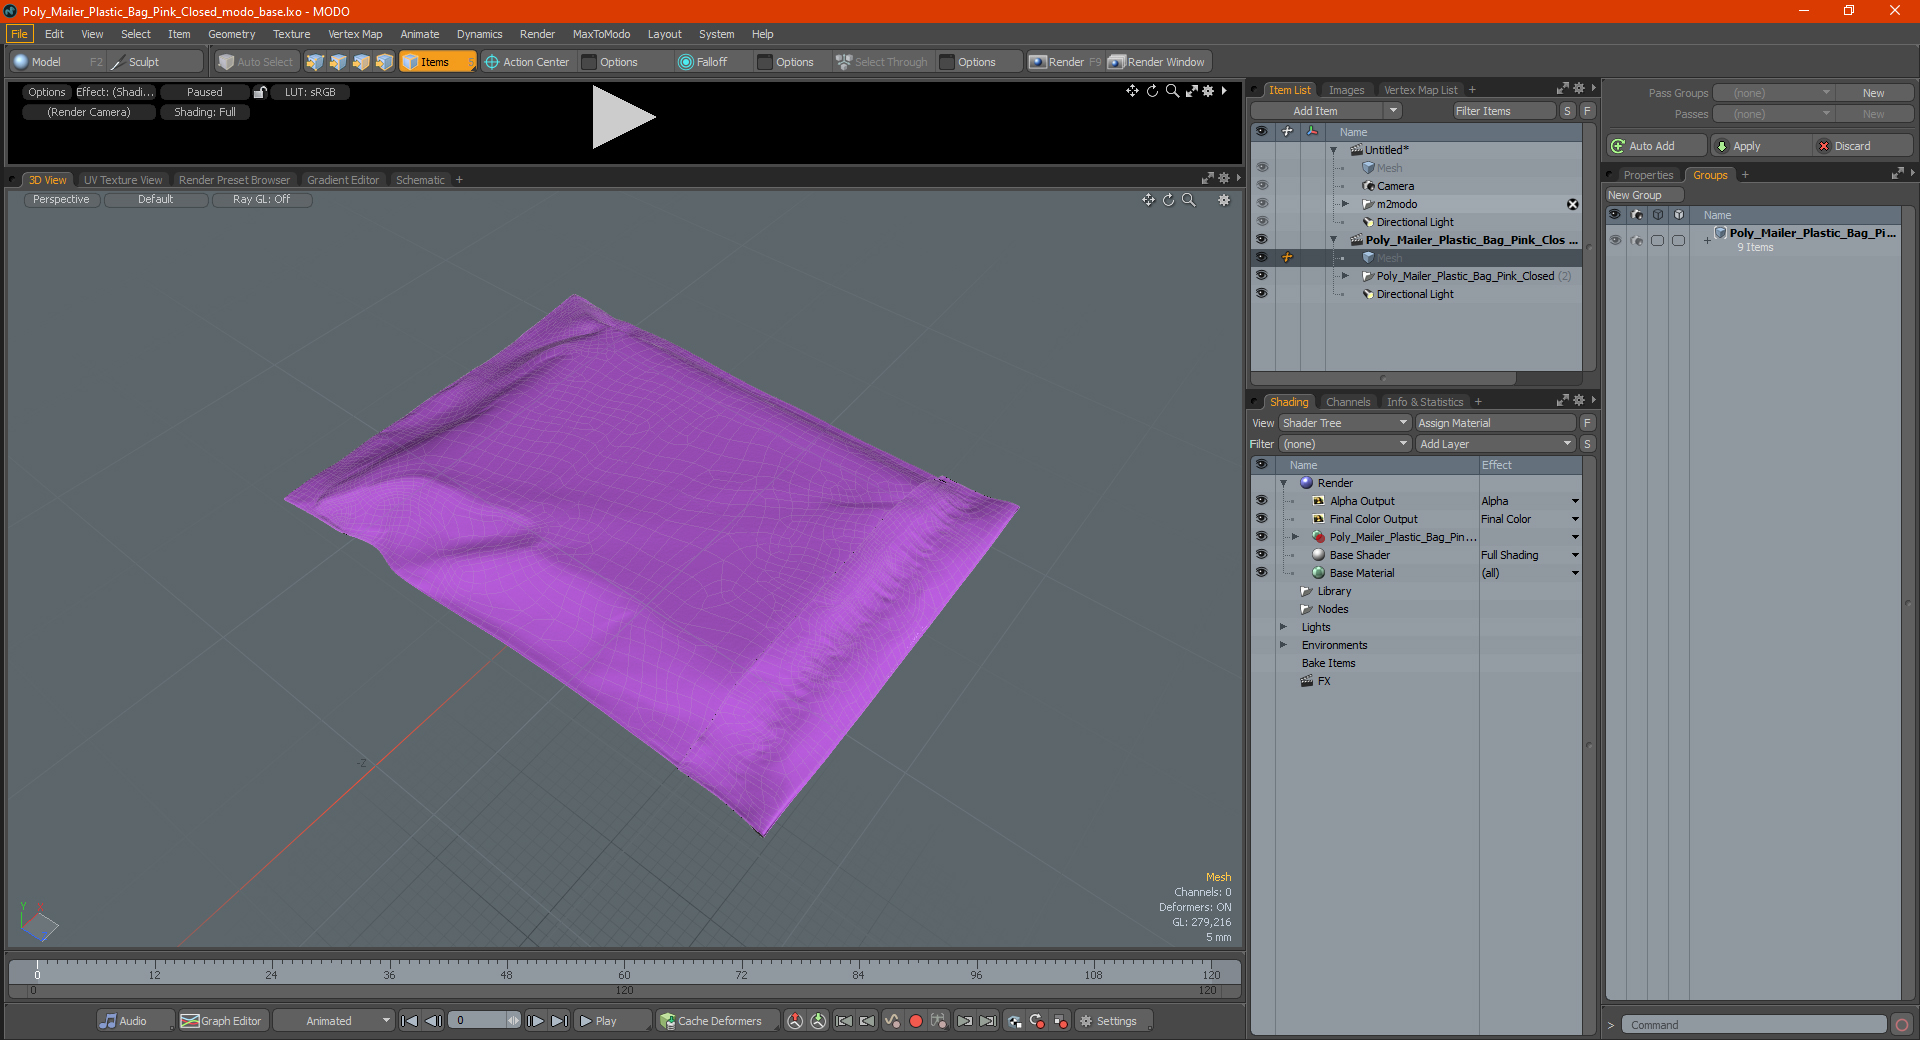
Task: Open Add Layer dropdown
Action: coord(1495,444)
